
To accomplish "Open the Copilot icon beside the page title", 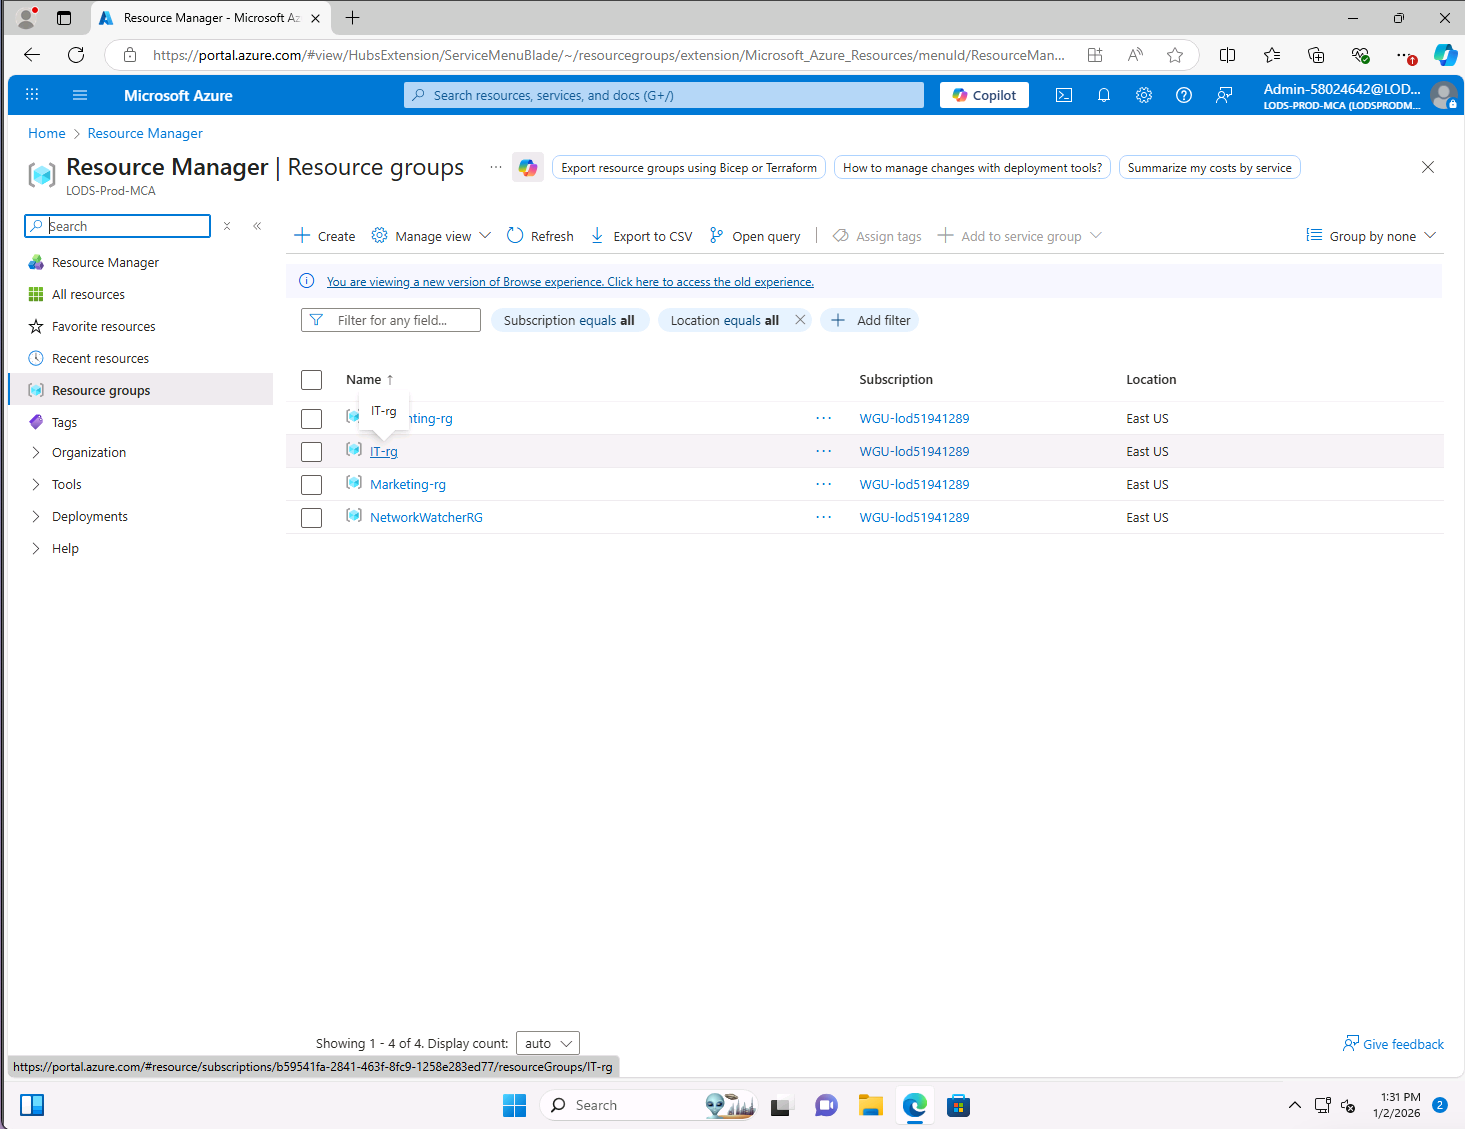I will click(528, 167).
